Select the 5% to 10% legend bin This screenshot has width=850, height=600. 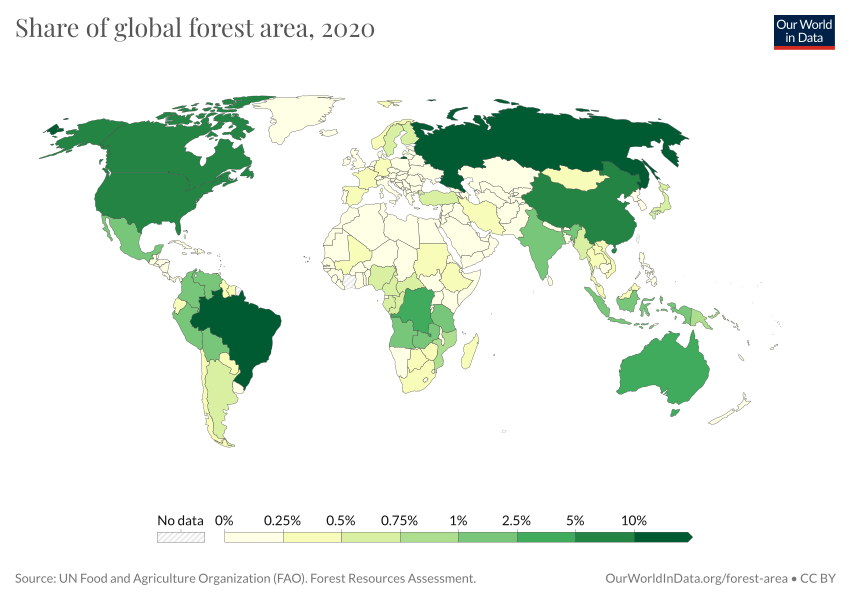coord(605,537)
